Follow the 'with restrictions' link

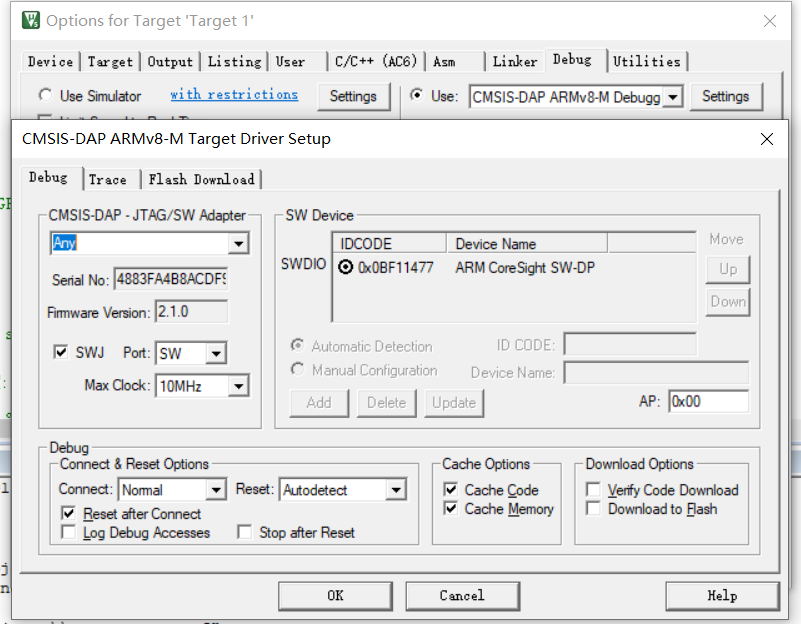pyautogui.click(x=234, y=94)
